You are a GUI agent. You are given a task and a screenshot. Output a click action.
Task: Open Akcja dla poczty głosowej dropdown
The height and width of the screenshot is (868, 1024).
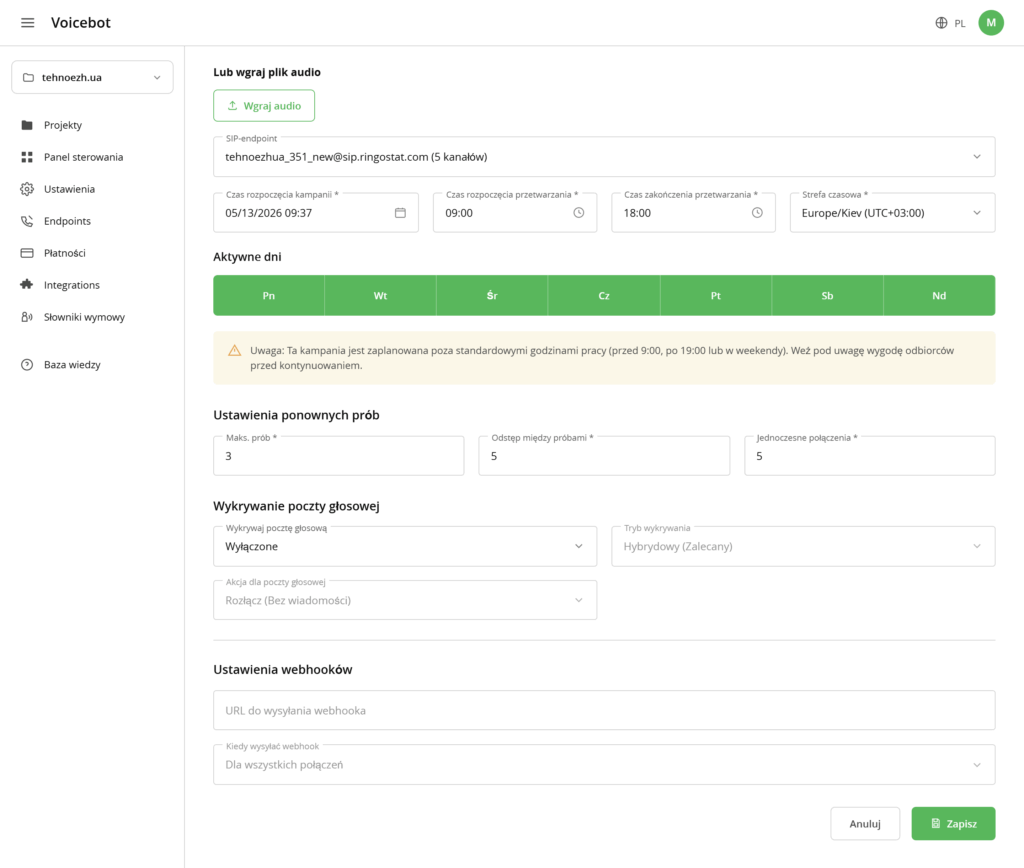pyautogui.click(x=405, y=600)
